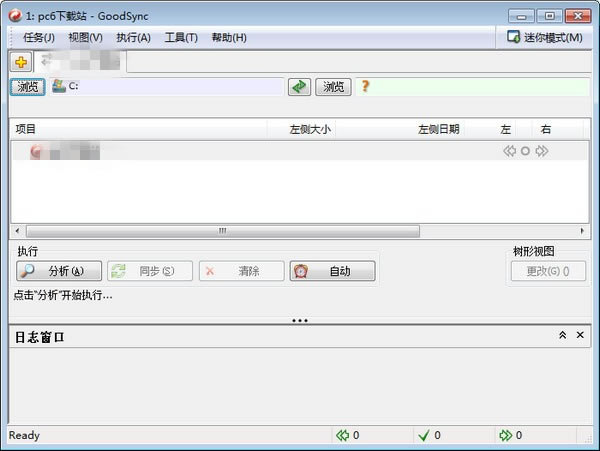Click the GoodSync app icon in title bar
The width and height of the screenshot is (600, 451).
point(15,16)
